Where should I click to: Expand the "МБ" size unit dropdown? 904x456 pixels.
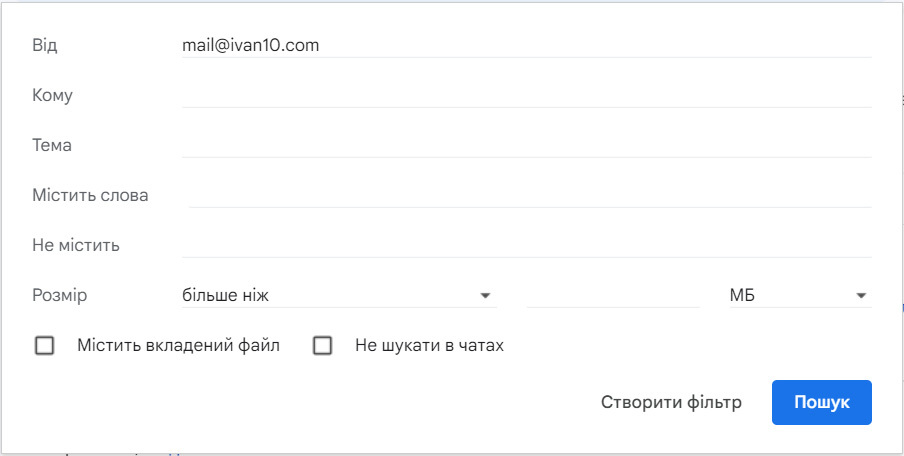pyautogui.click(x=799, y=296)
